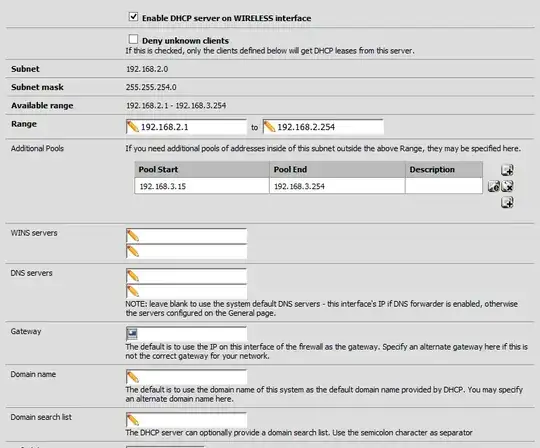Click the Enable DHCP server on WIRELESS label
Image resolution: width=540 pixels, height=448 pixels.
(x=227, y=18)
